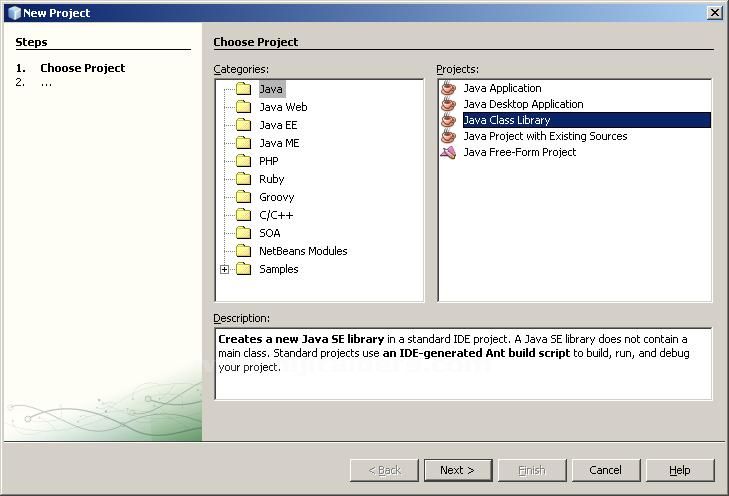Image resolution: width=729 pixels, height=496 pixels.
Task: Choose Java Free-Form Project type
Action: pos(519,152)
